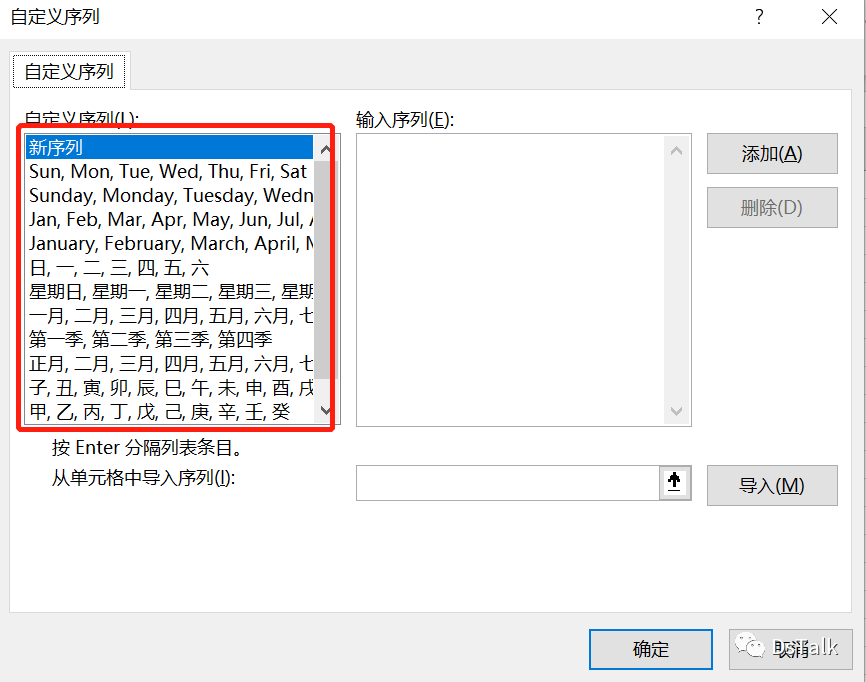
Task: Click the import from cells range field
Action: tap(506, 483)
